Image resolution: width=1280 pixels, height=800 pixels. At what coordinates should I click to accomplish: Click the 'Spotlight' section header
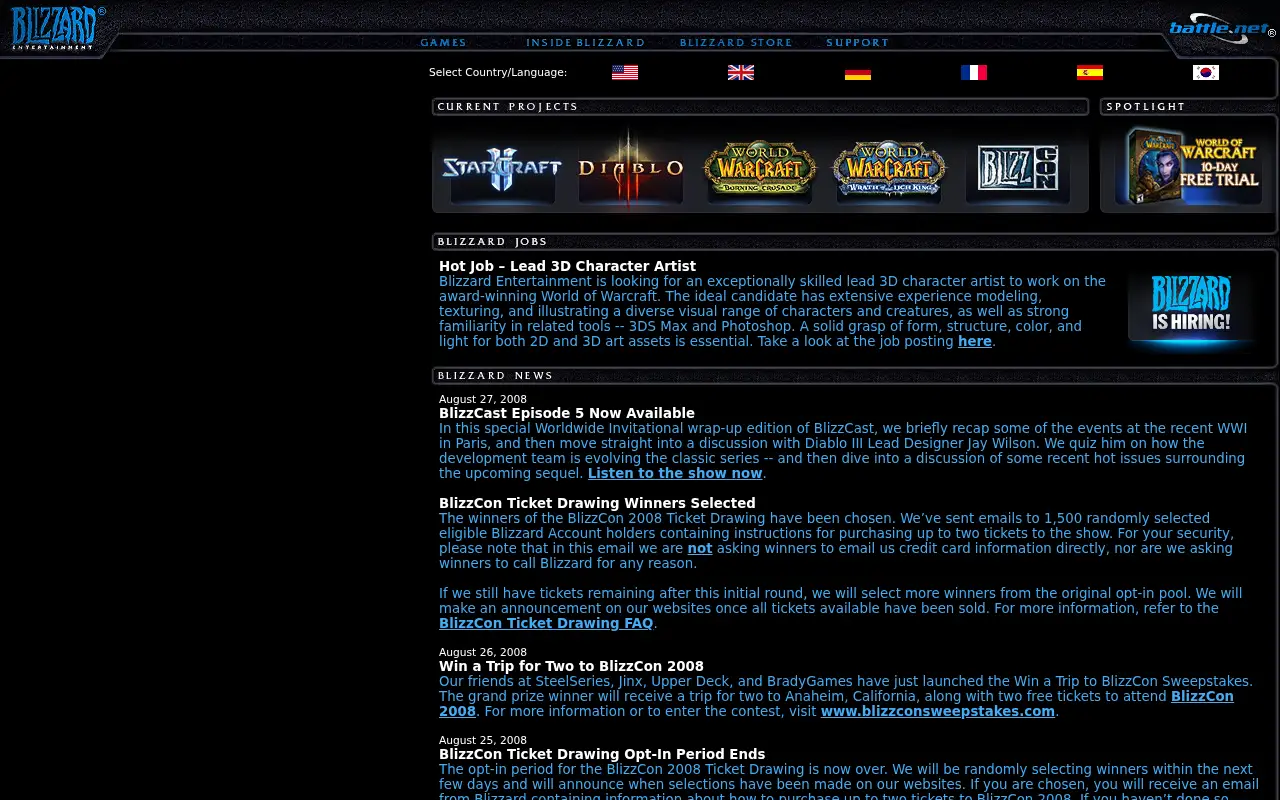[x=1146, y=106]
